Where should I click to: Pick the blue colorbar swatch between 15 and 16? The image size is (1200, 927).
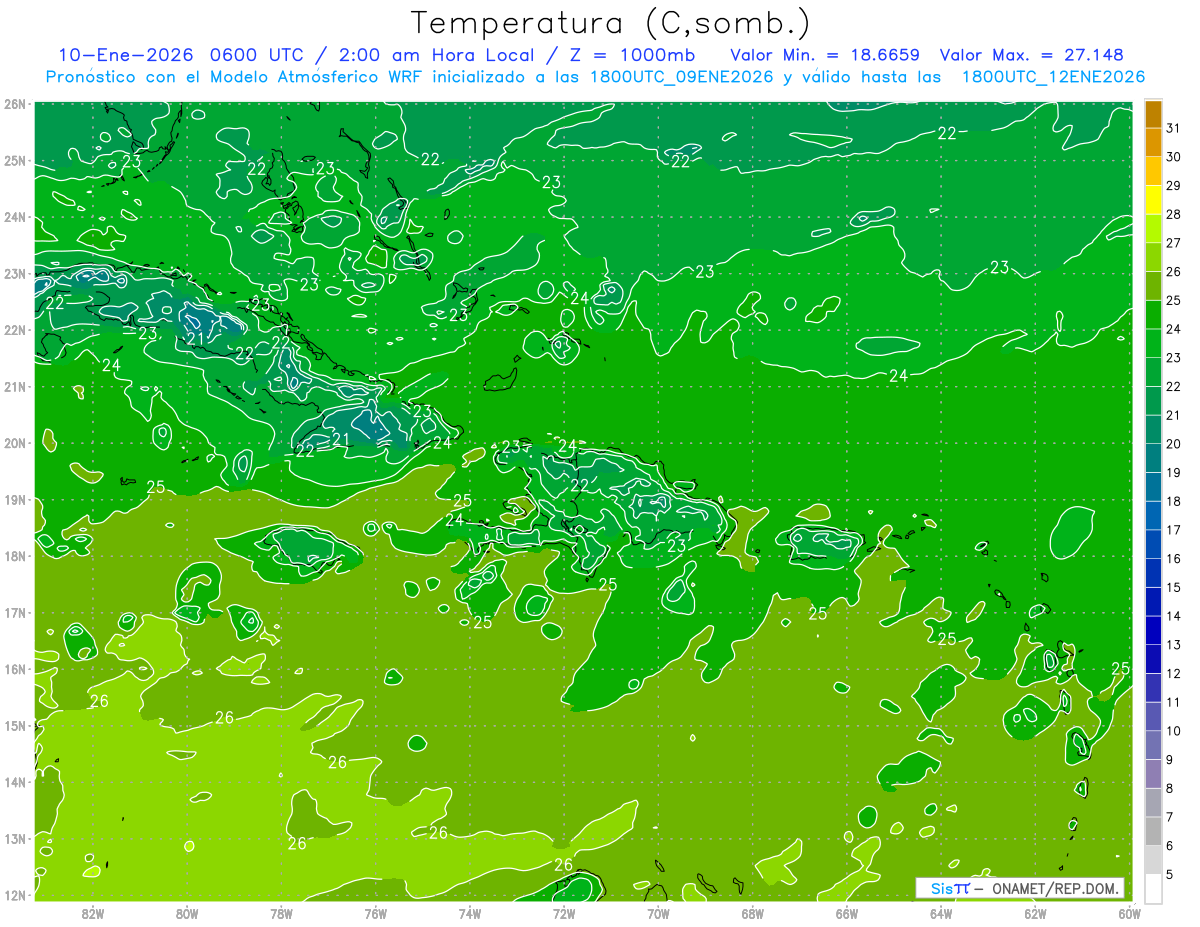coord(1153,573)
